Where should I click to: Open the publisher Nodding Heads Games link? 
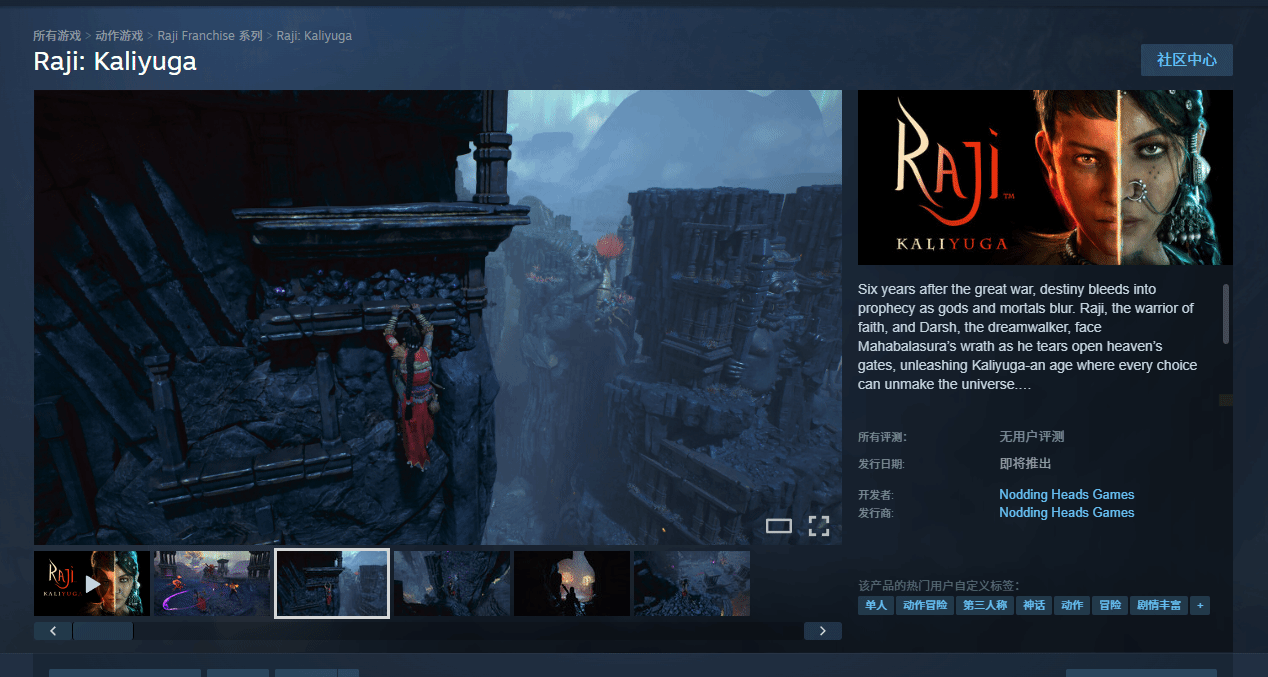[x=1066, y=512]
